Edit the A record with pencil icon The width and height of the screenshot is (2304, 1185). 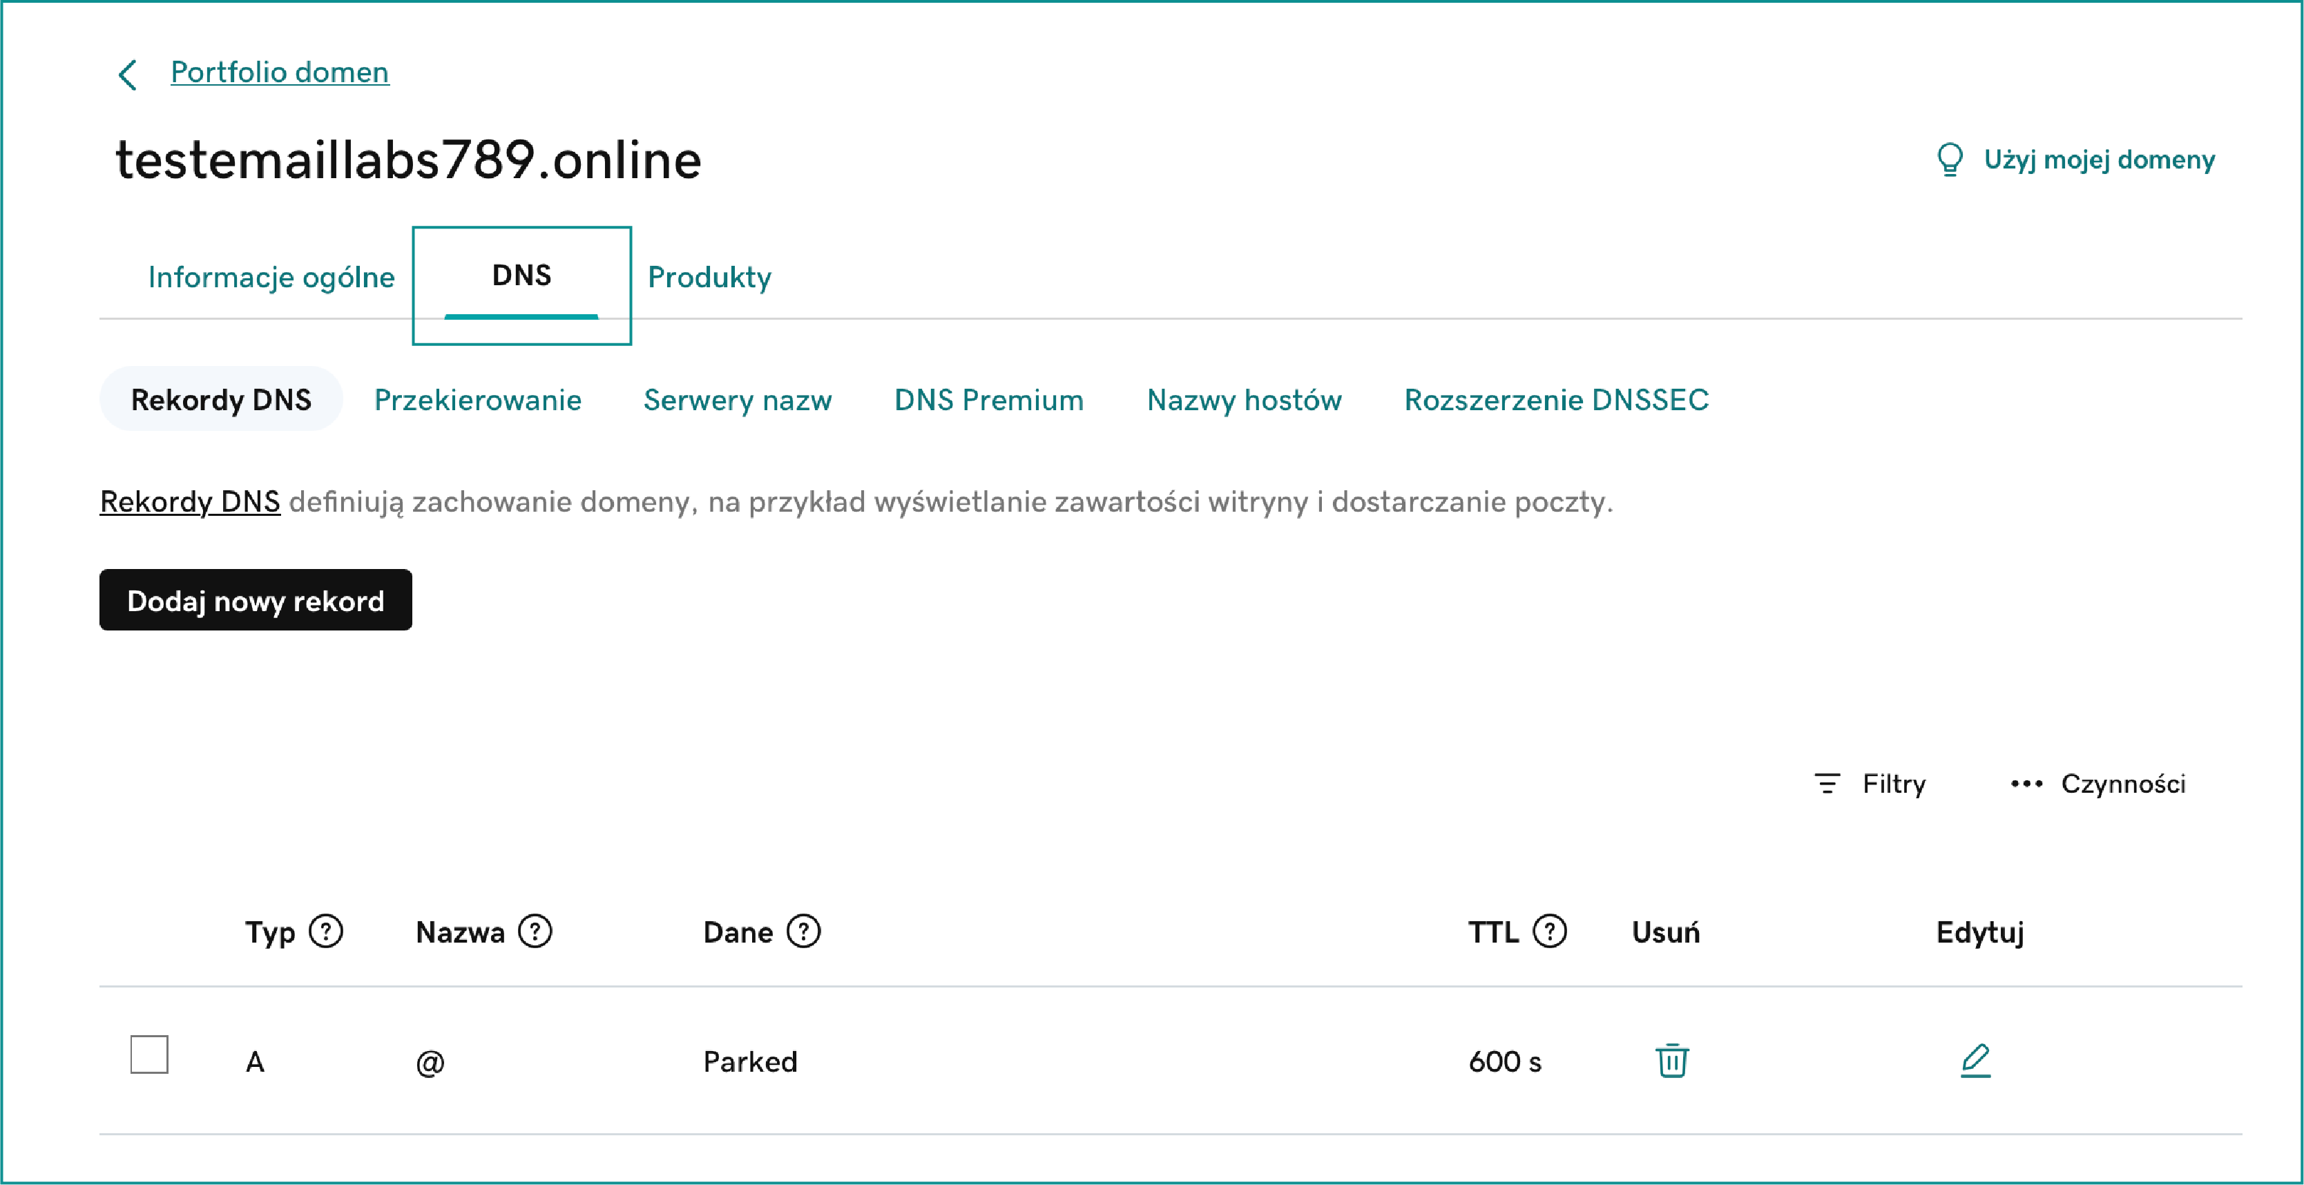1975,1060
